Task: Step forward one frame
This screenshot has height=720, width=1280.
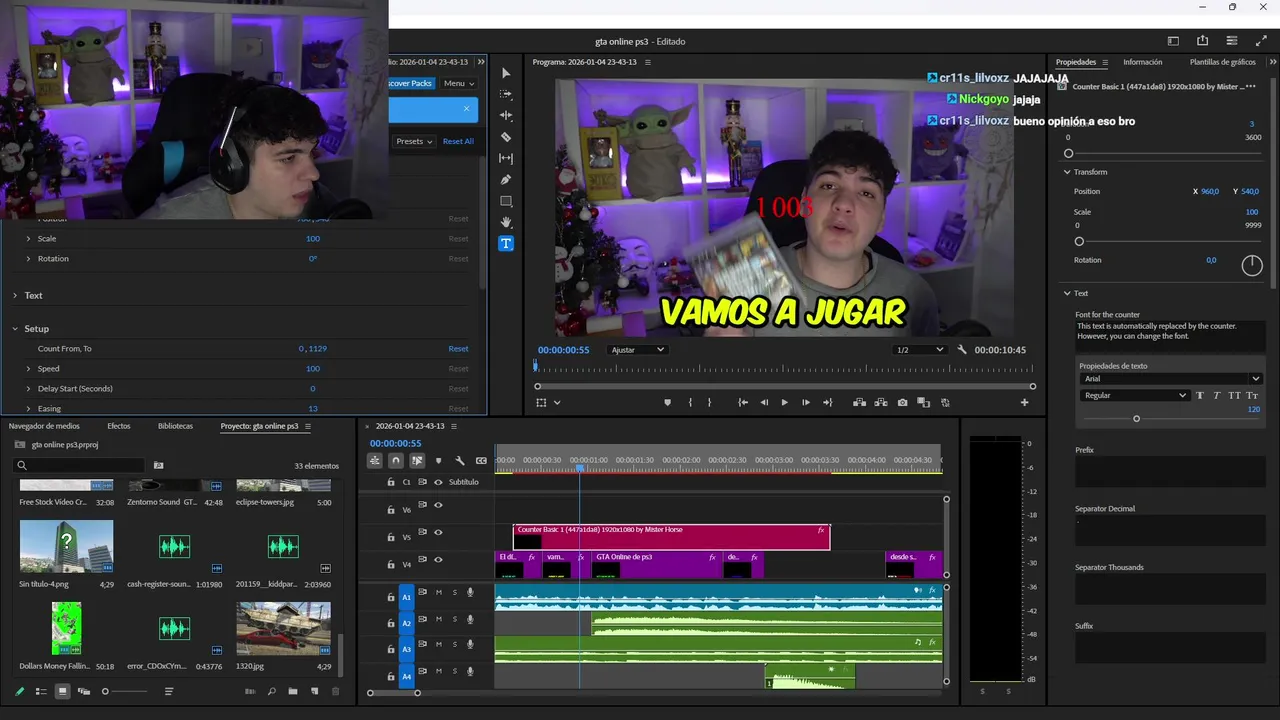Action: (x=806, y=402)
